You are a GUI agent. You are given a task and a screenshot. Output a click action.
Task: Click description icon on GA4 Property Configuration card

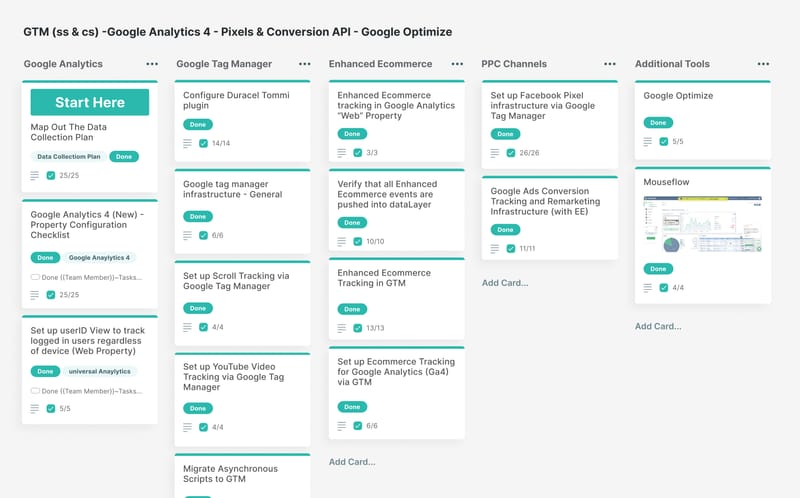(34, 295)
